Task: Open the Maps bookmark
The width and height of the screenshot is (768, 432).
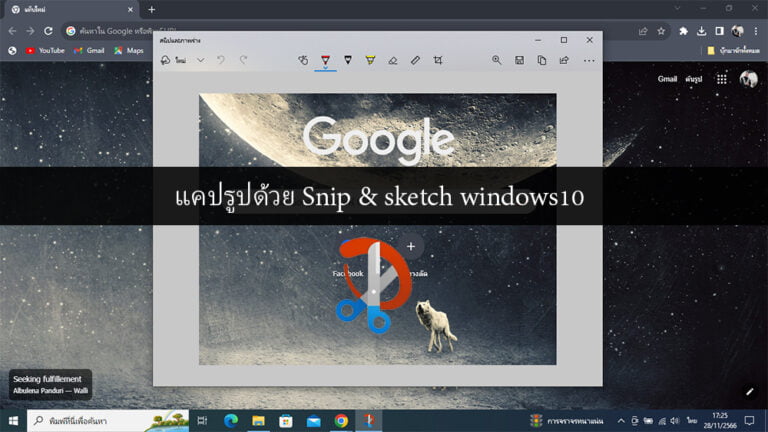Action: (129, 50)
